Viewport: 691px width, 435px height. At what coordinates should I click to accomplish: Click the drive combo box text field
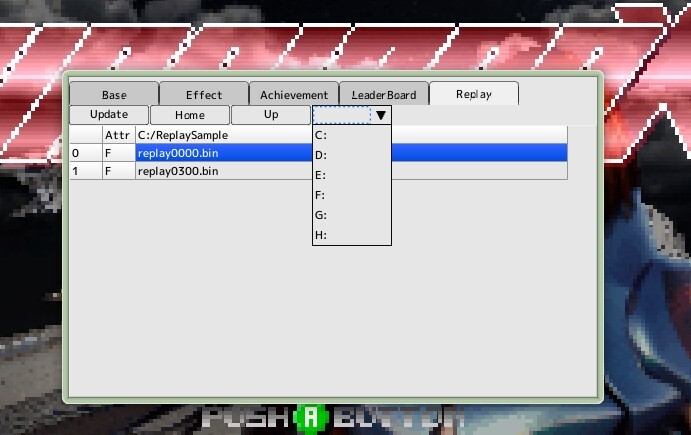(342, 115)
